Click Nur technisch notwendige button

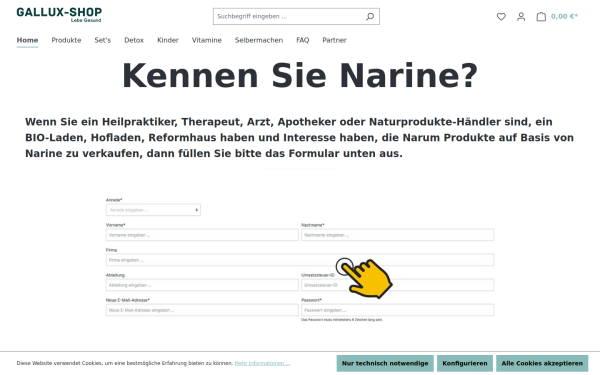[x=385, y=363]
